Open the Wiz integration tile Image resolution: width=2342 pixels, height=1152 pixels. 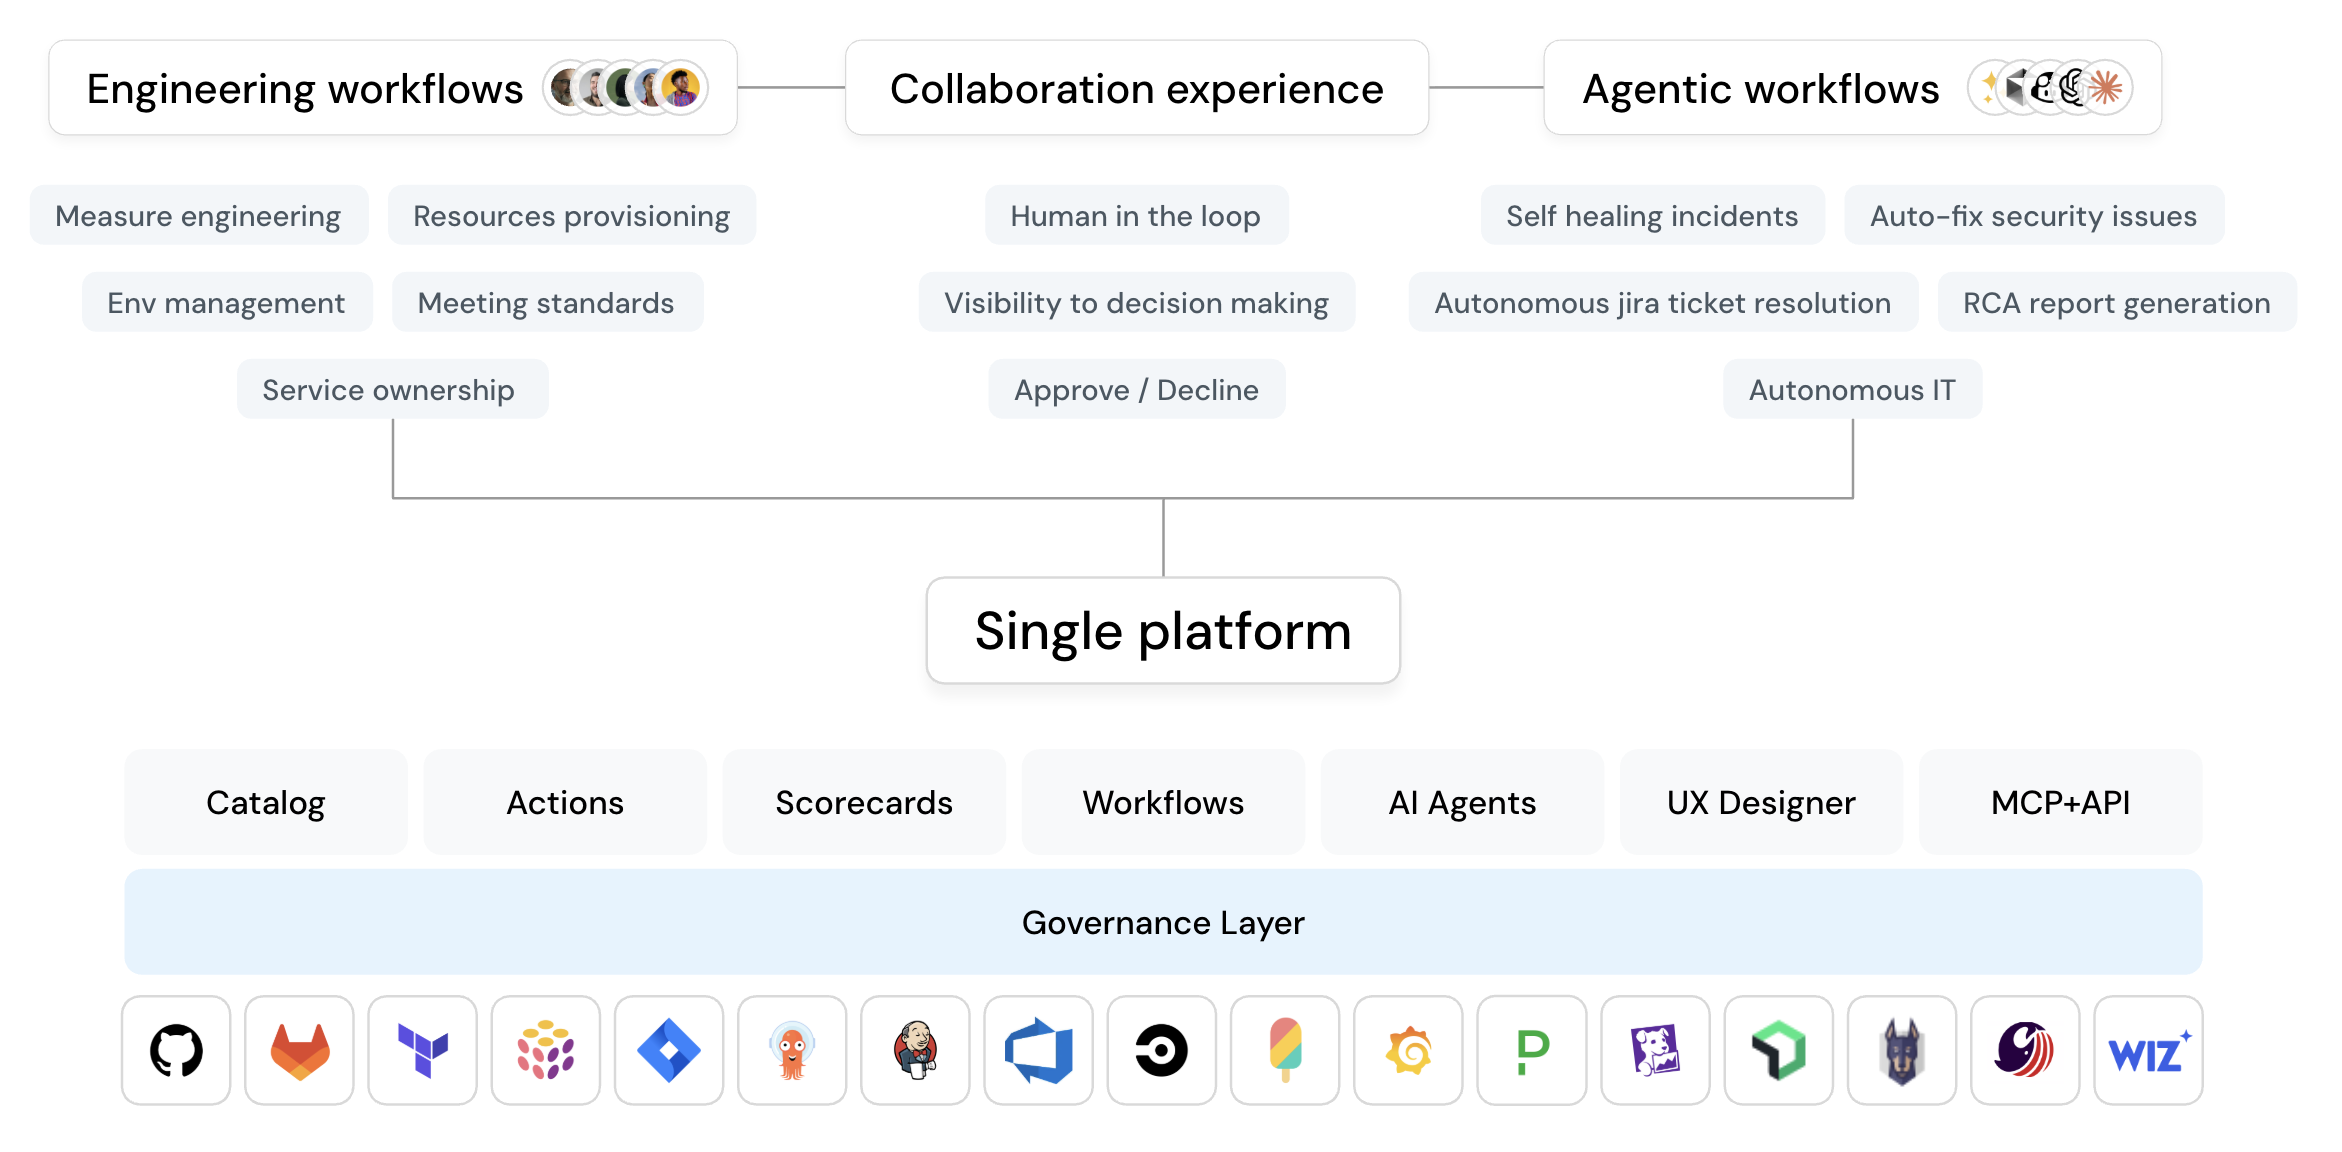click(2148, 1050)
